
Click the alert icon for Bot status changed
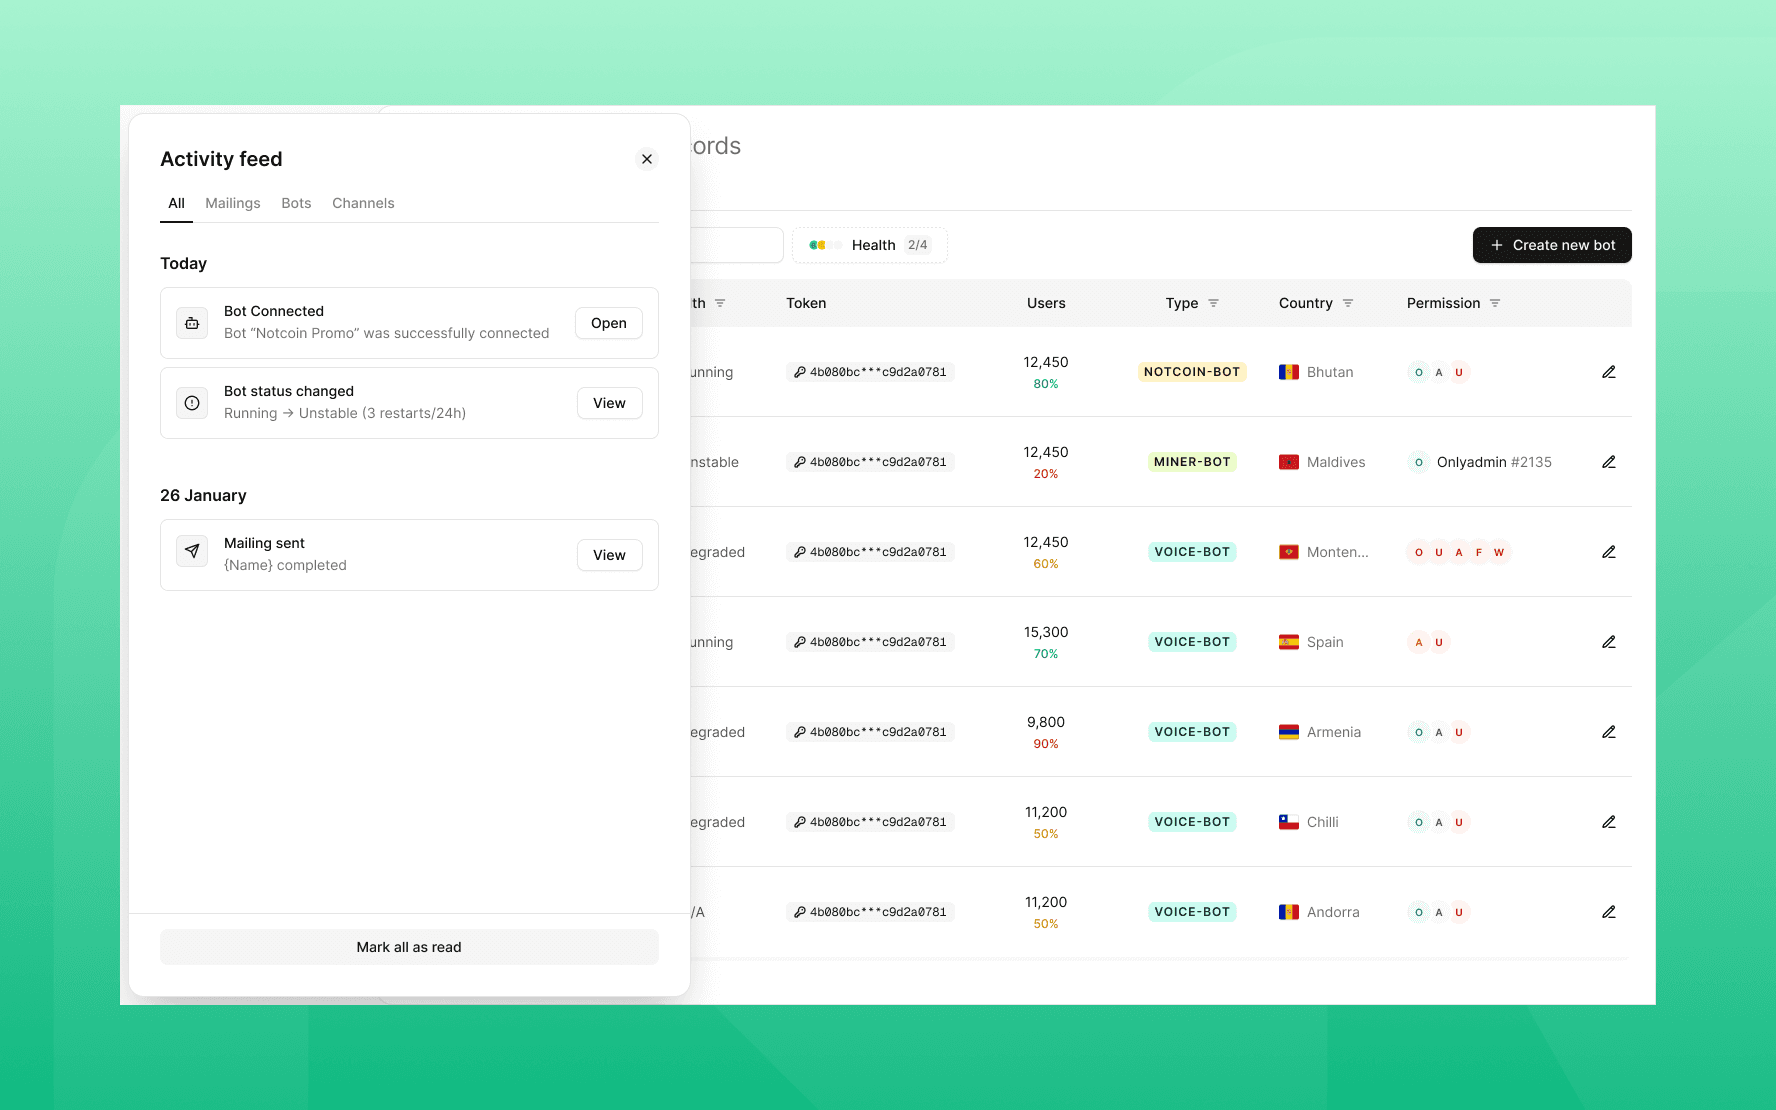192,403
